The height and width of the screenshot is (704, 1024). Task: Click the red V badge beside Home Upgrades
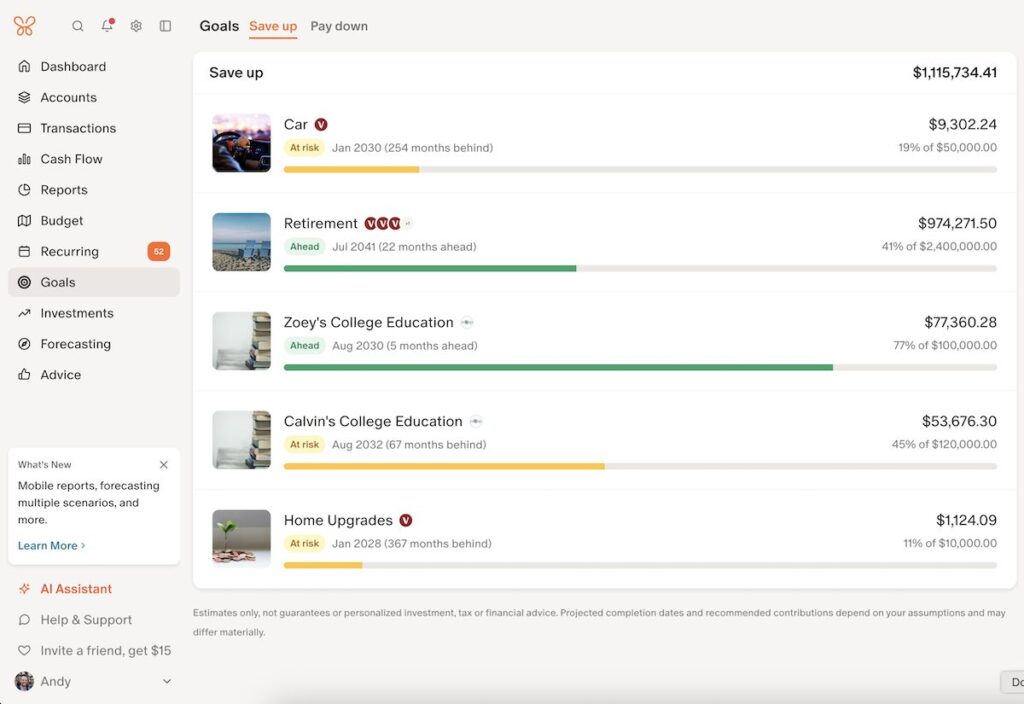[406, 520]
